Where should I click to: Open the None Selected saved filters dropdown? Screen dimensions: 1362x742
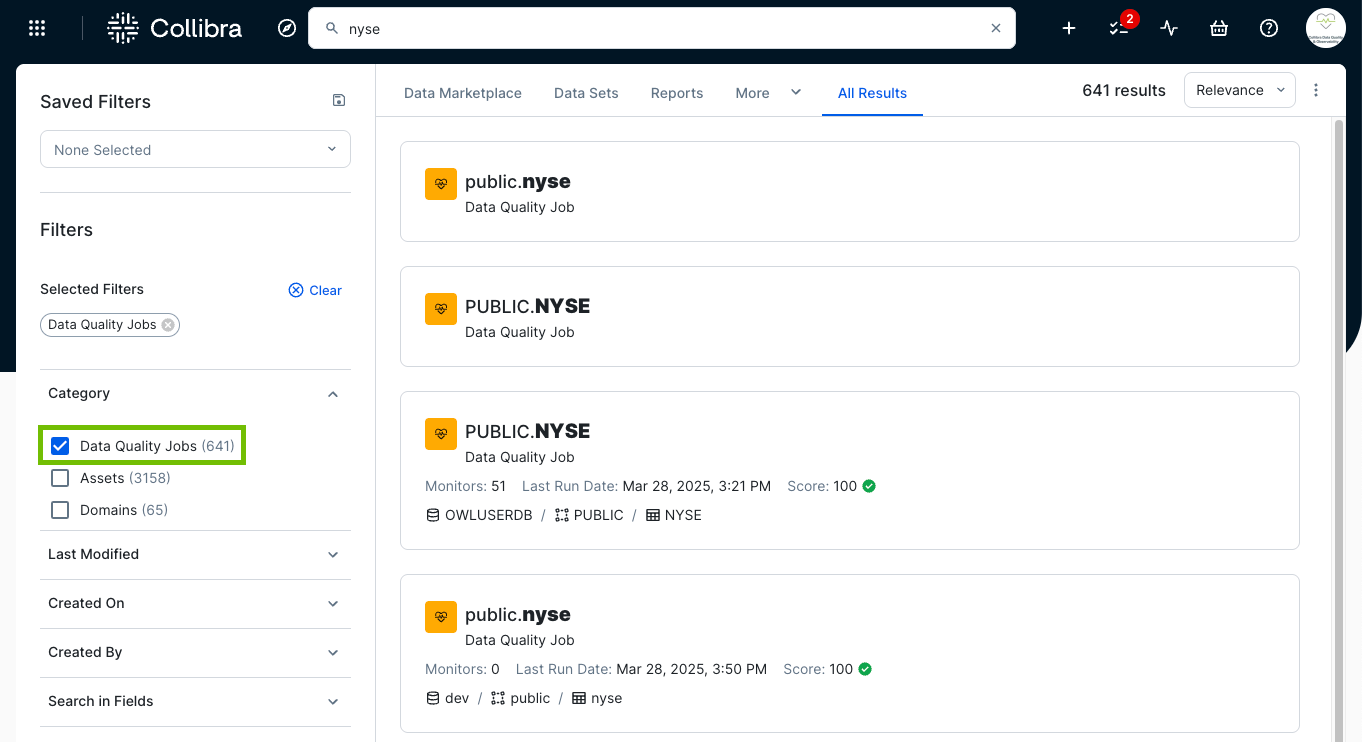(x=195, y=149)
